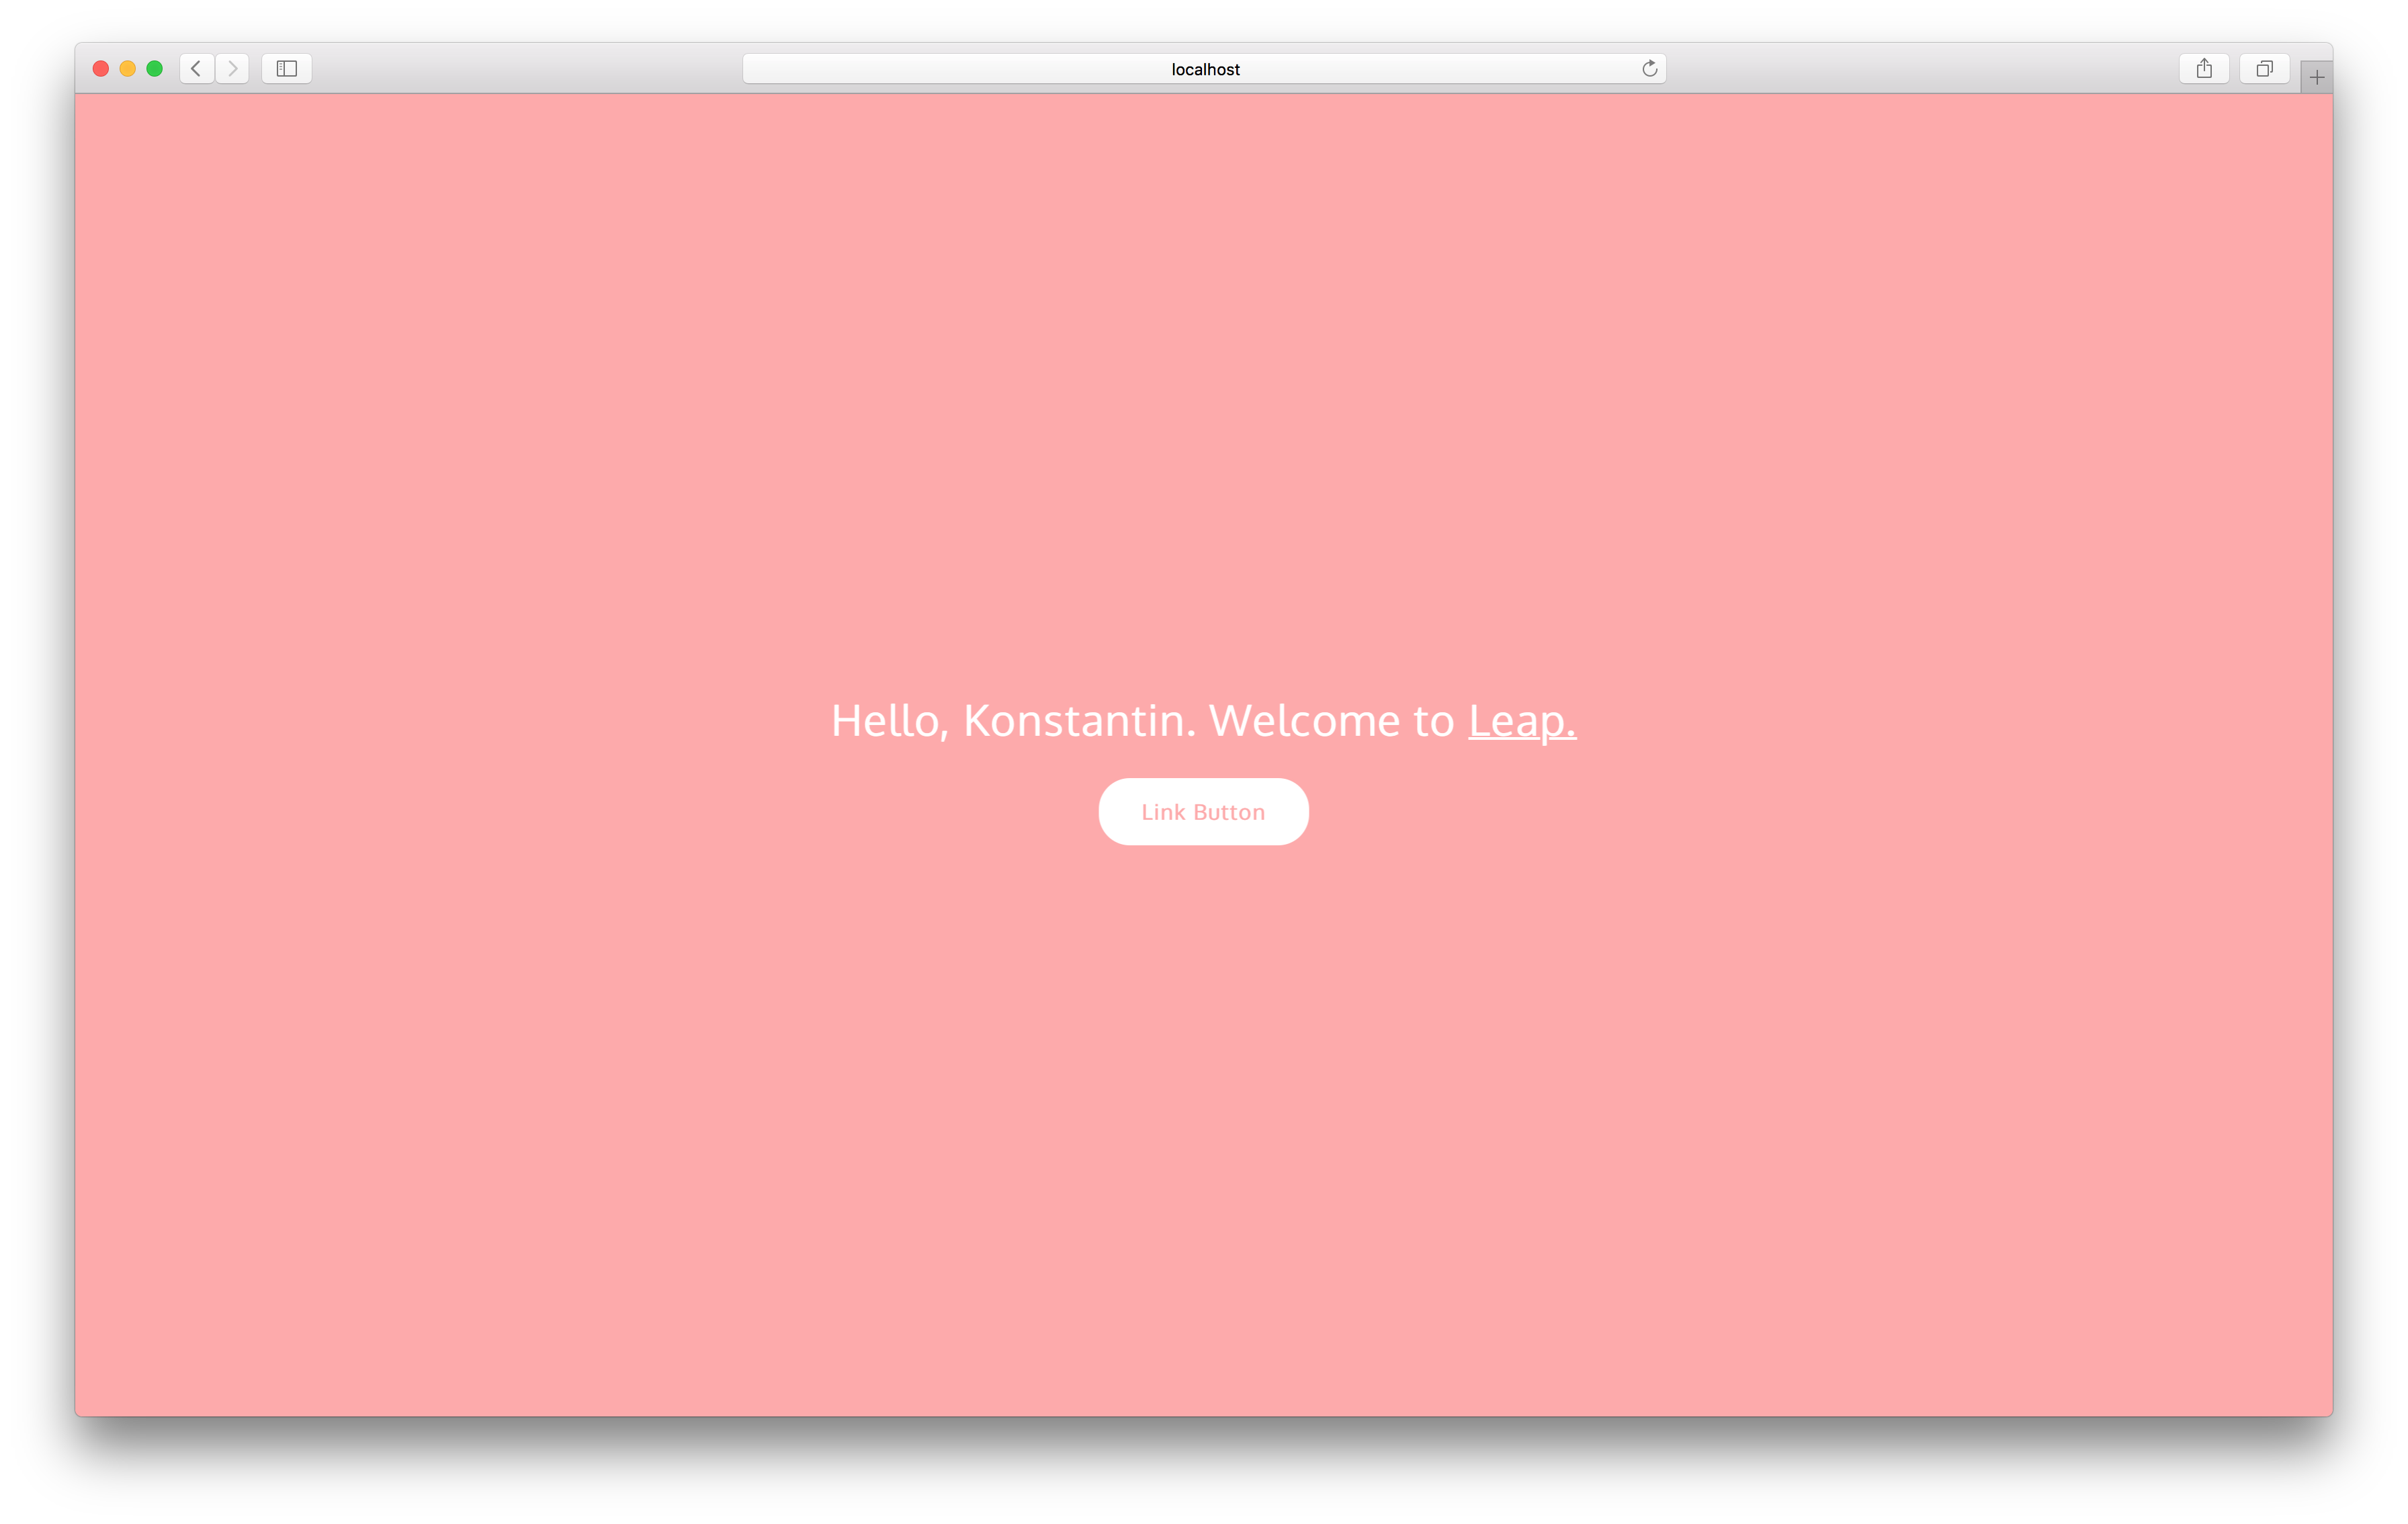Follow the underlined Leap link

pos(1521,721)
